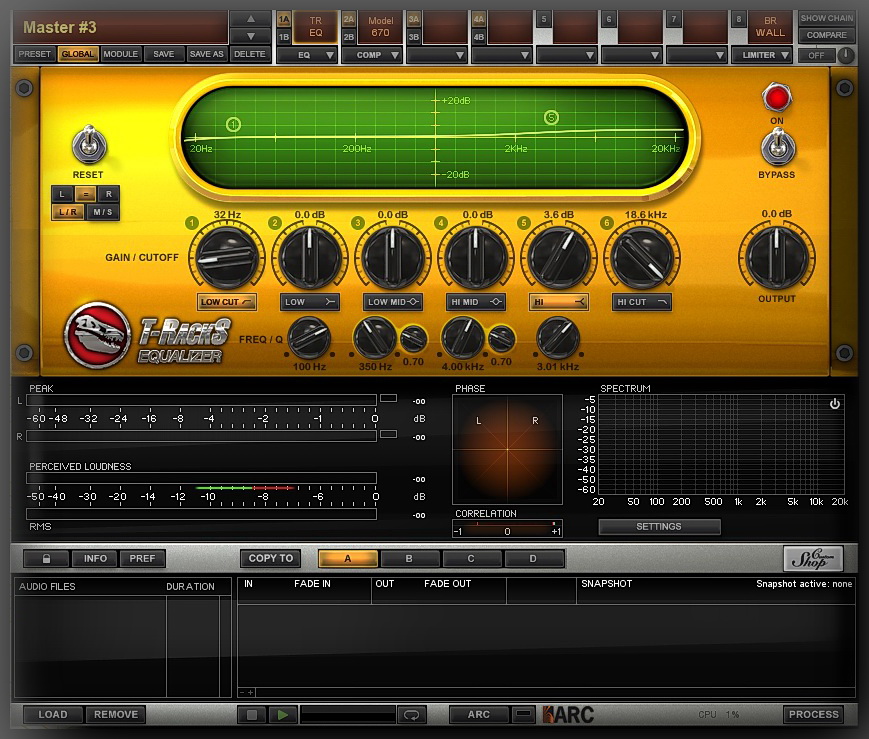Click the playback position display field
This screenshot has width=869, height=739.
coord(347,715)
